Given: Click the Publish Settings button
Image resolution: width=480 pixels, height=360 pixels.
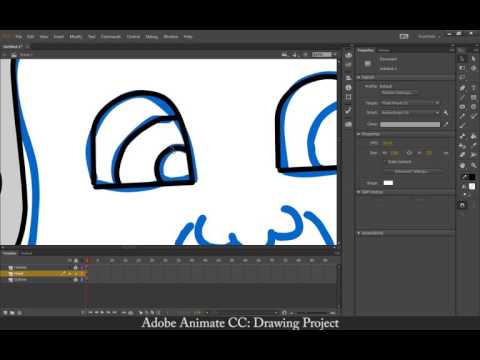Looking at the screenshot, I should click(399, 93).
